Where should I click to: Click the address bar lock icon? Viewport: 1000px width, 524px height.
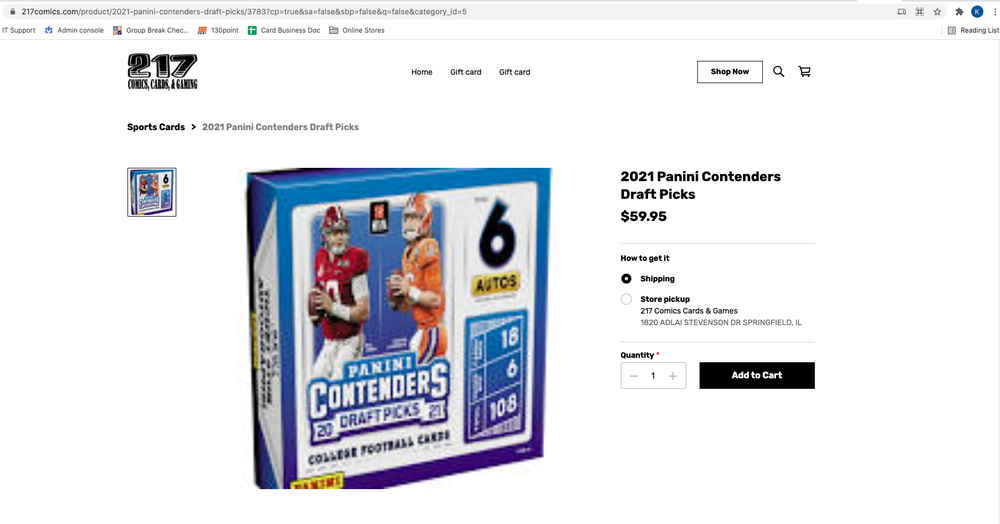coord(12,11)
